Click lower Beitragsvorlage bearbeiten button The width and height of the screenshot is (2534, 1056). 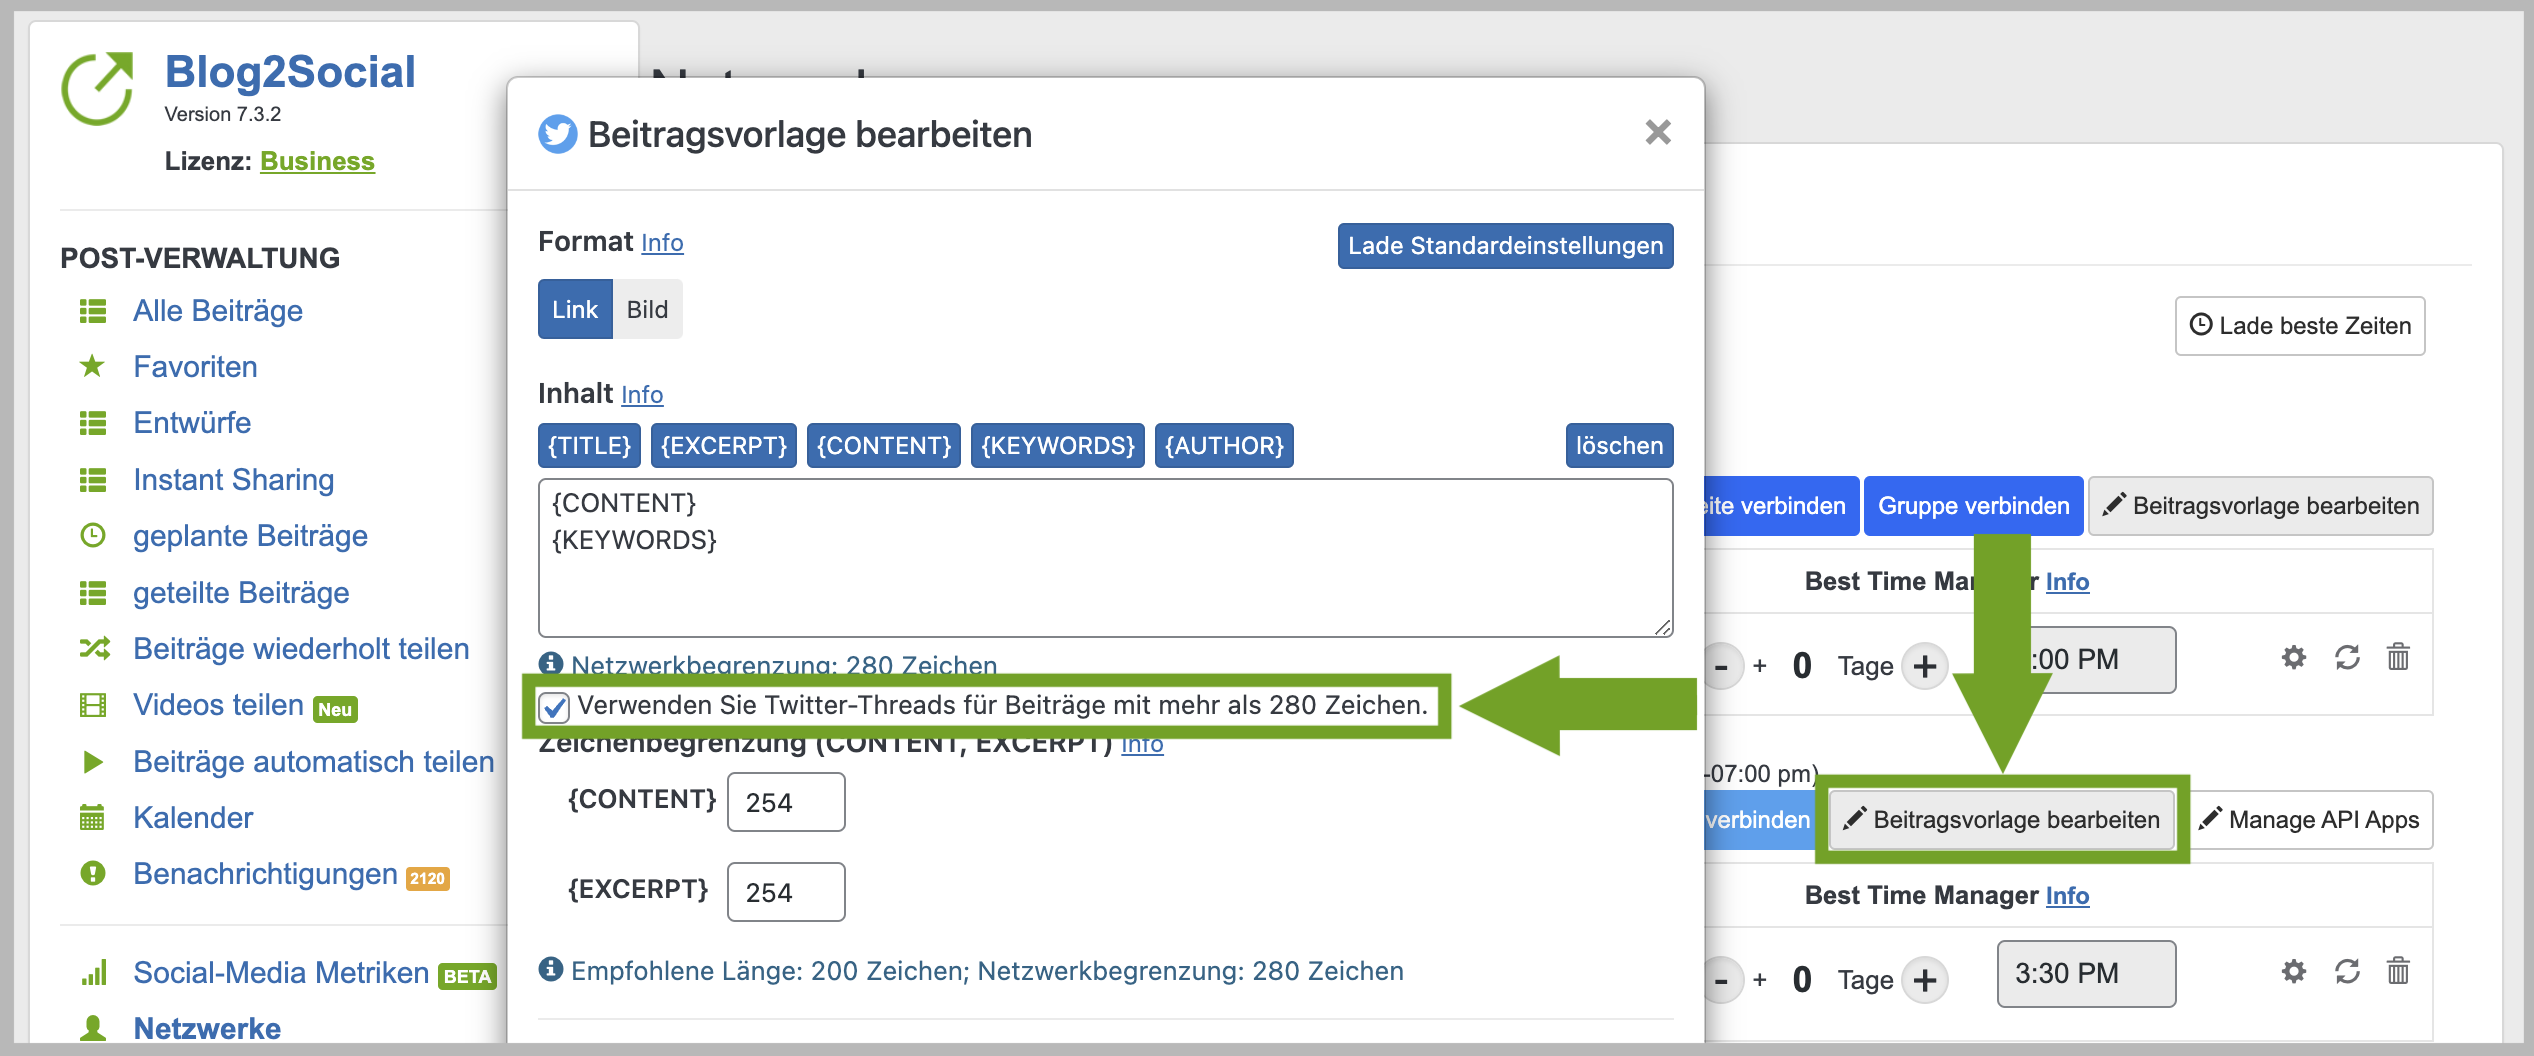click(x=2002, y=820)
